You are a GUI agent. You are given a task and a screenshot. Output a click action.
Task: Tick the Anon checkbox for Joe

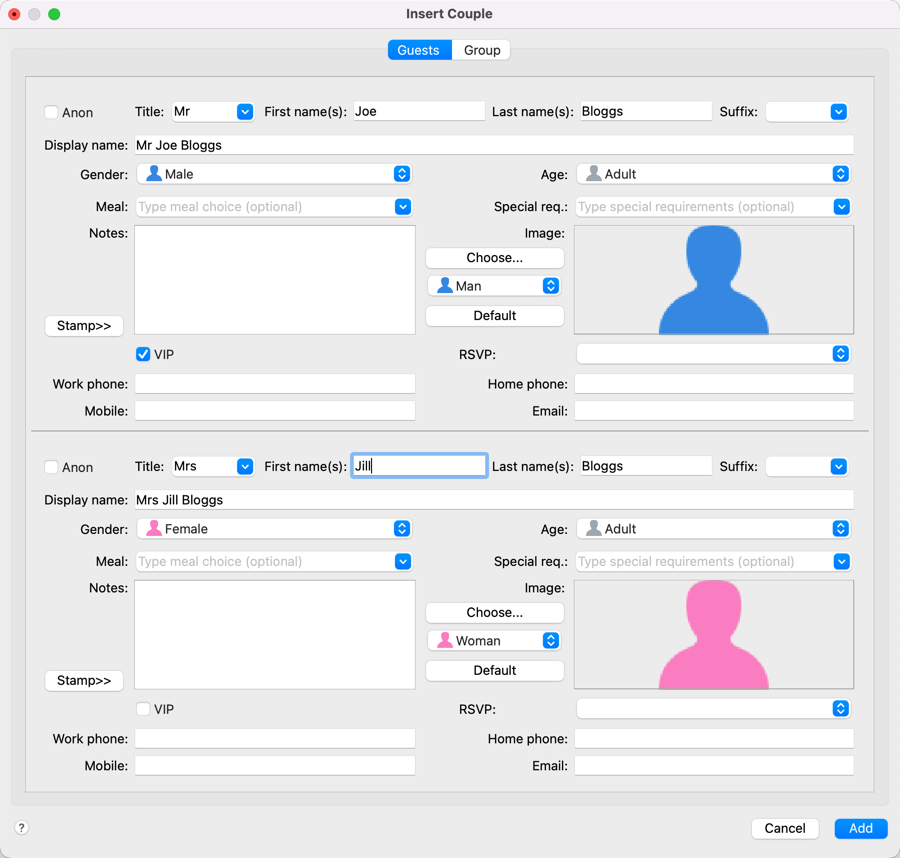click(51, 113)
